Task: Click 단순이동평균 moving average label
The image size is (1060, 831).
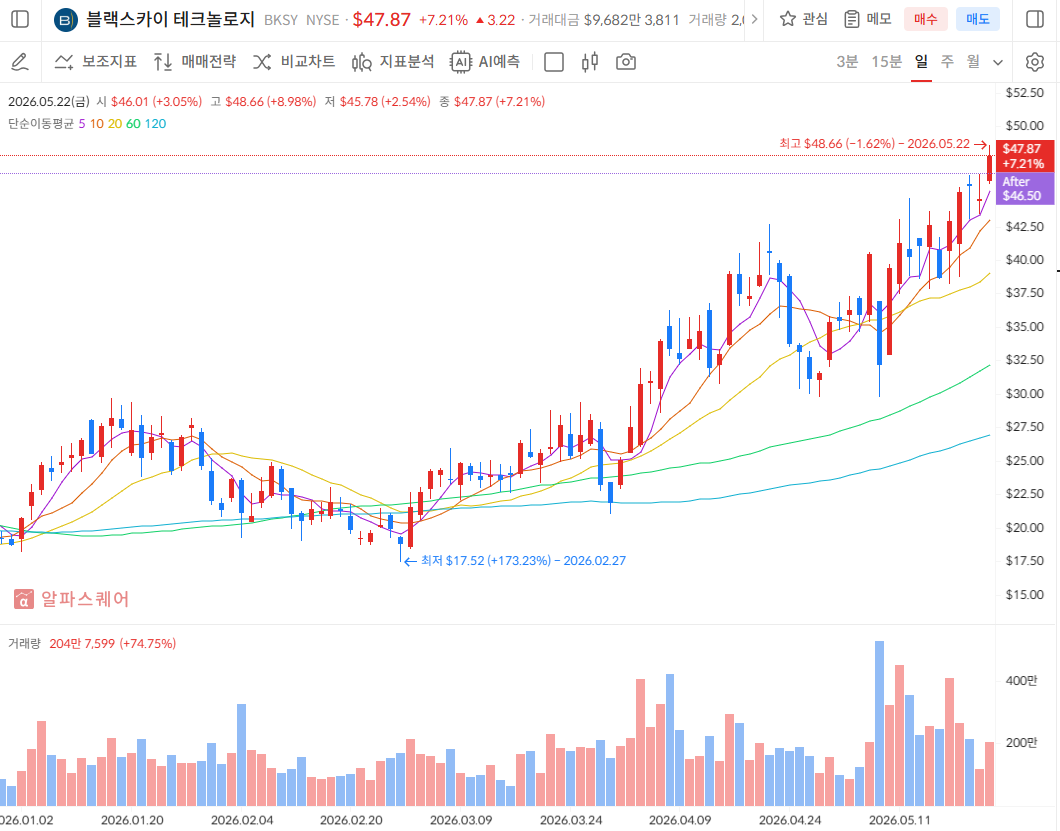Action: click(x=41, y=124)
